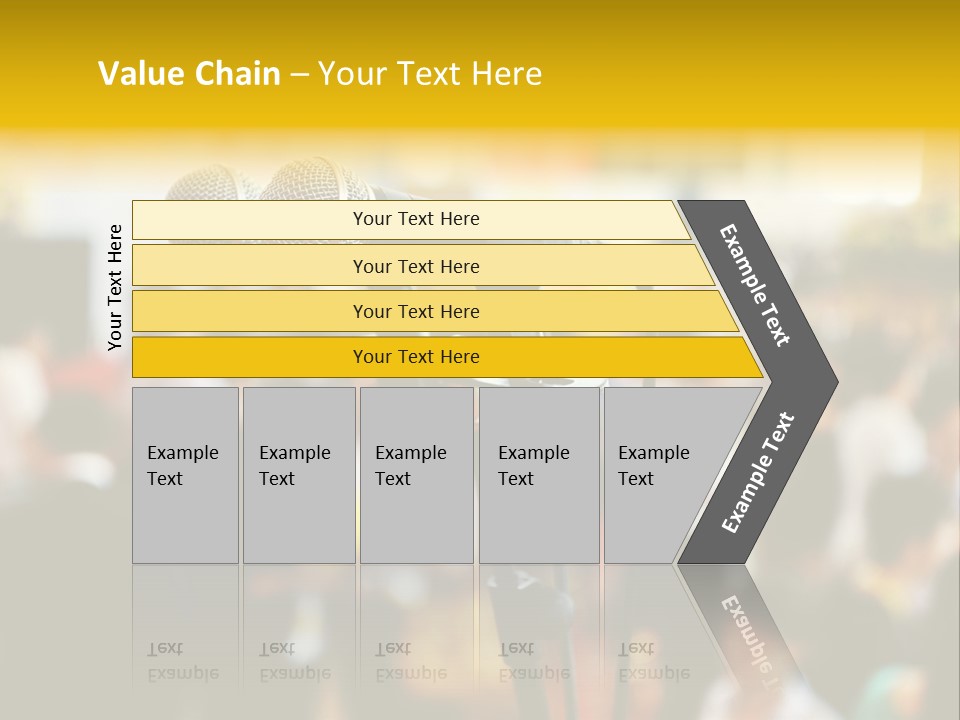Select "Your Text Here" in the slide title

coord(430,74)
